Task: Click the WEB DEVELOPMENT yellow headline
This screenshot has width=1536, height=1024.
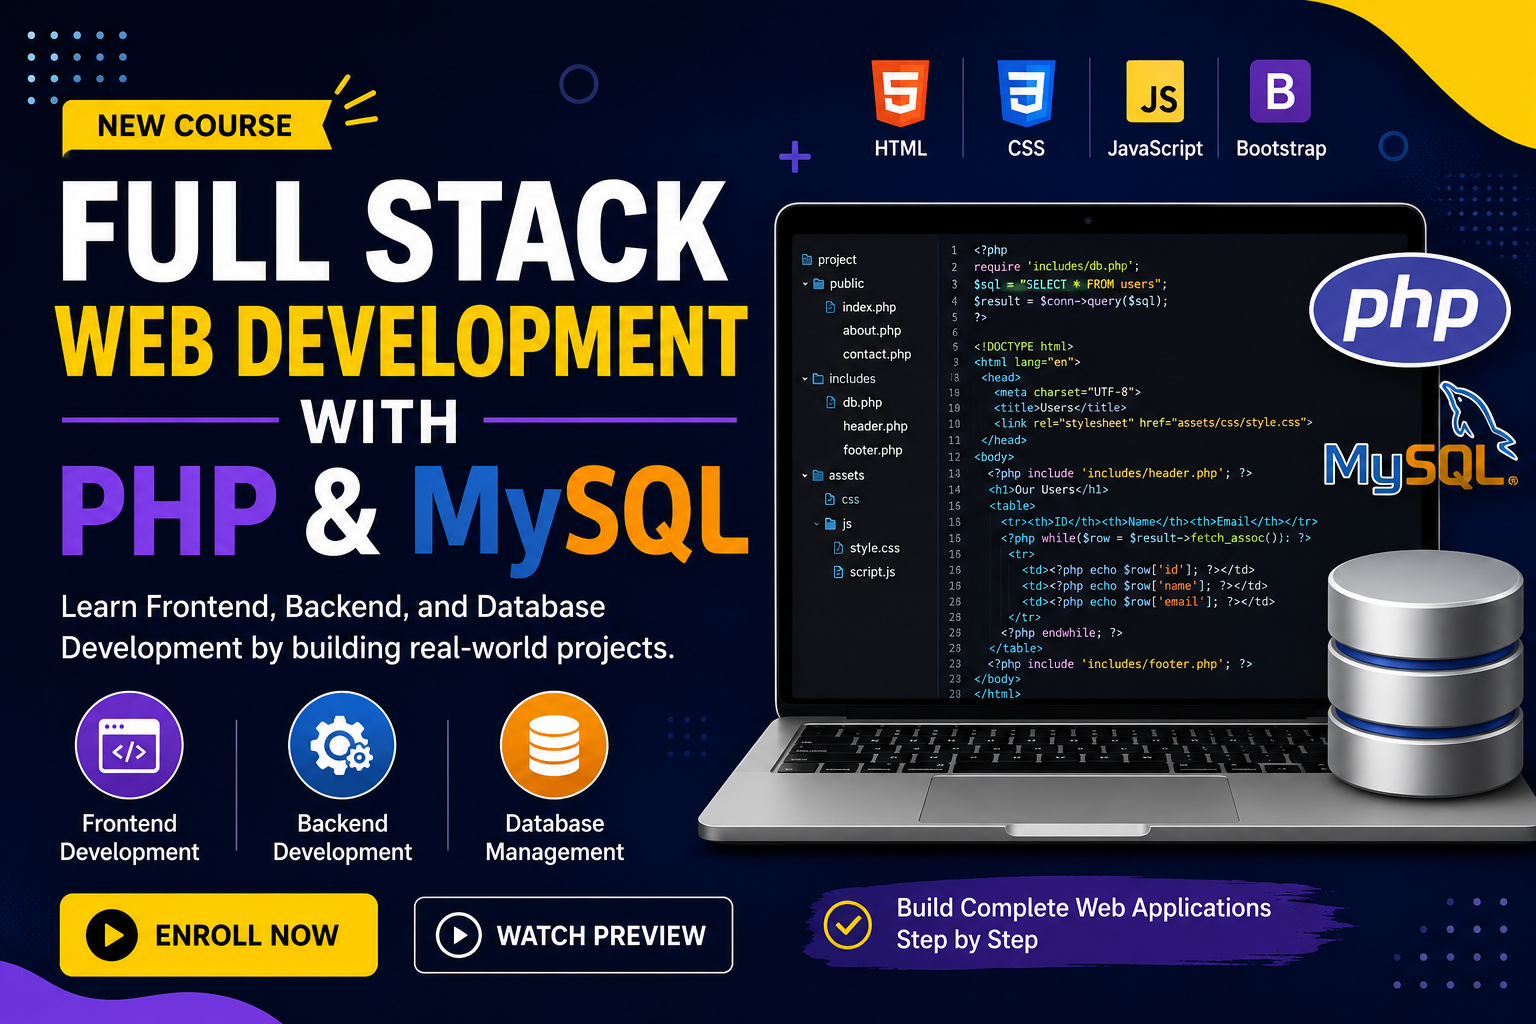Action: pyautogui.click(x=402, y=340)
